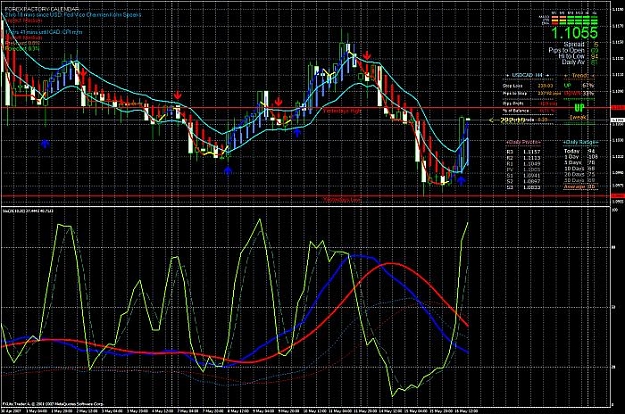
Task: Click the Daily Pivots header
Action: tap(523, 142)
